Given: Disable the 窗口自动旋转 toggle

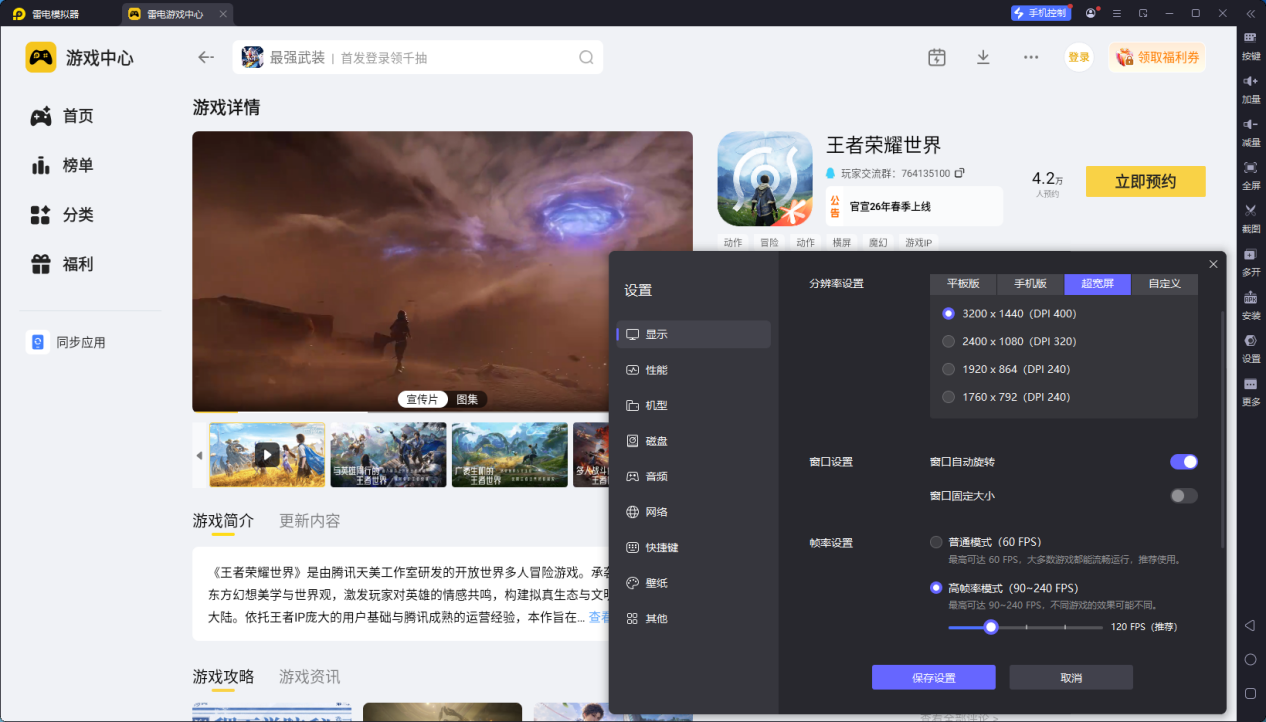Looking at the screenshot, I should point(1183,461).
